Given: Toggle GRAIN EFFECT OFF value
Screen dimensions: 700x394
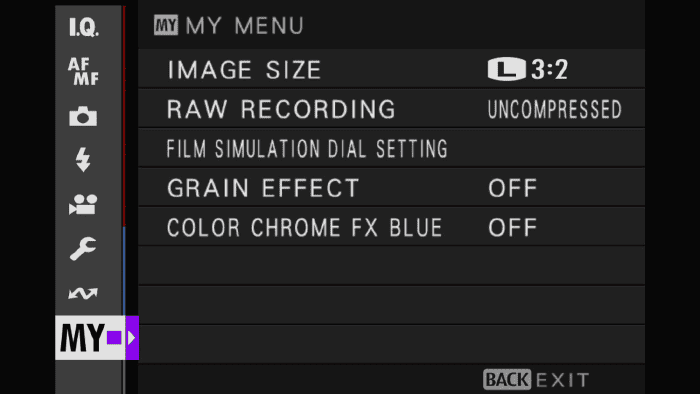Looking at the screenshot, I should (x=512, y=188).
